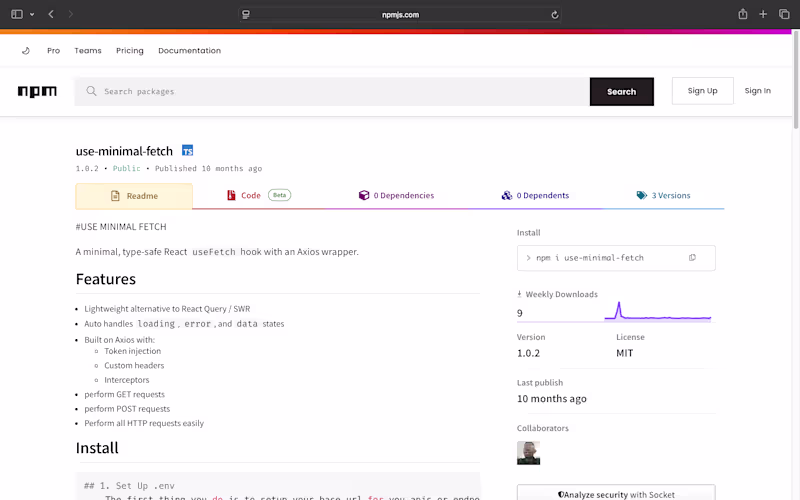
Task: Click the purple Dependencies box icon
Action: point(364,195)
